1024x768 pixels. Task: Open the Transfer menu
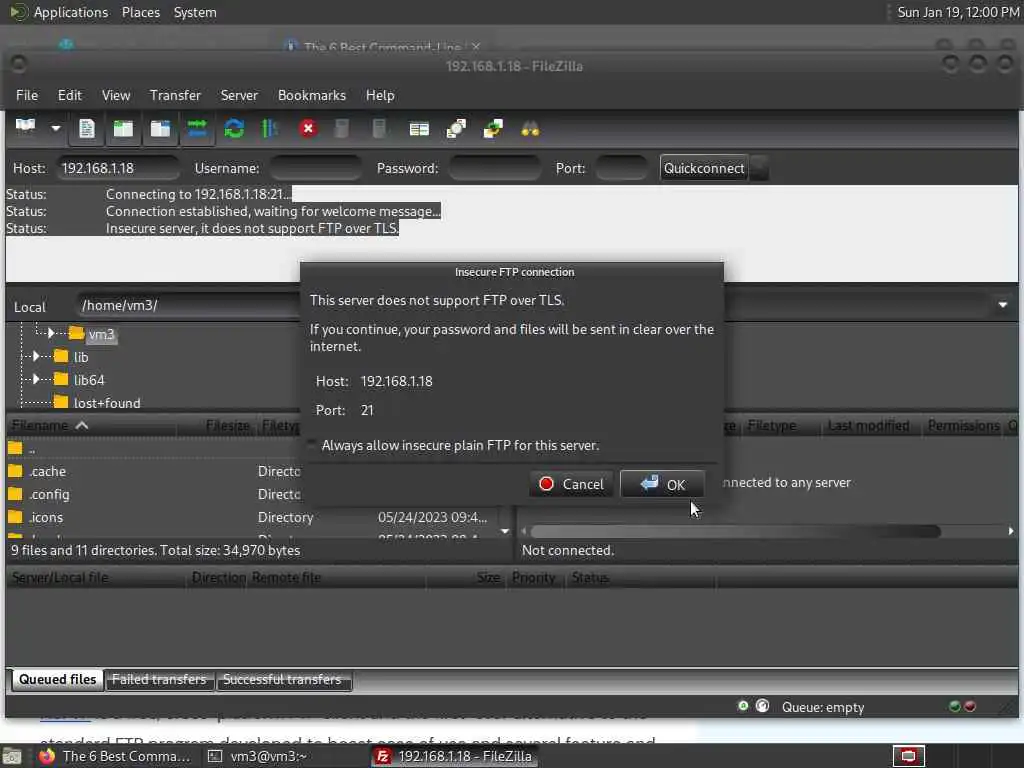(175, 95)
